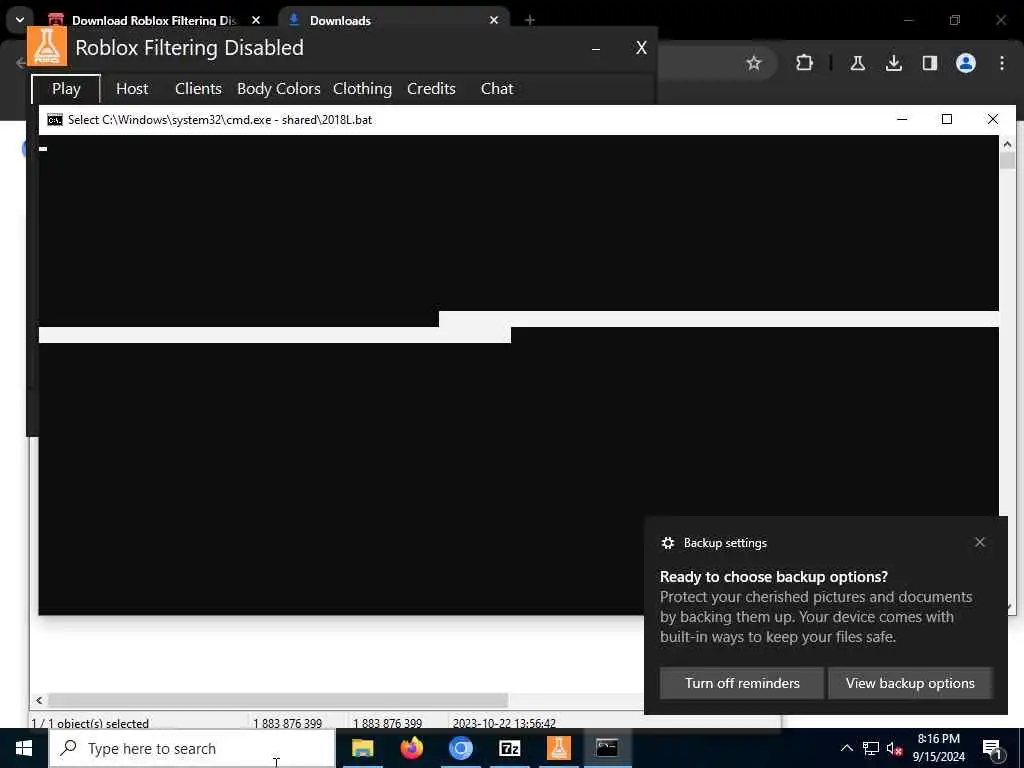Click the muted volume tray icon
This screenshot has height=768, width=1024.
click(x=894, y=748)
